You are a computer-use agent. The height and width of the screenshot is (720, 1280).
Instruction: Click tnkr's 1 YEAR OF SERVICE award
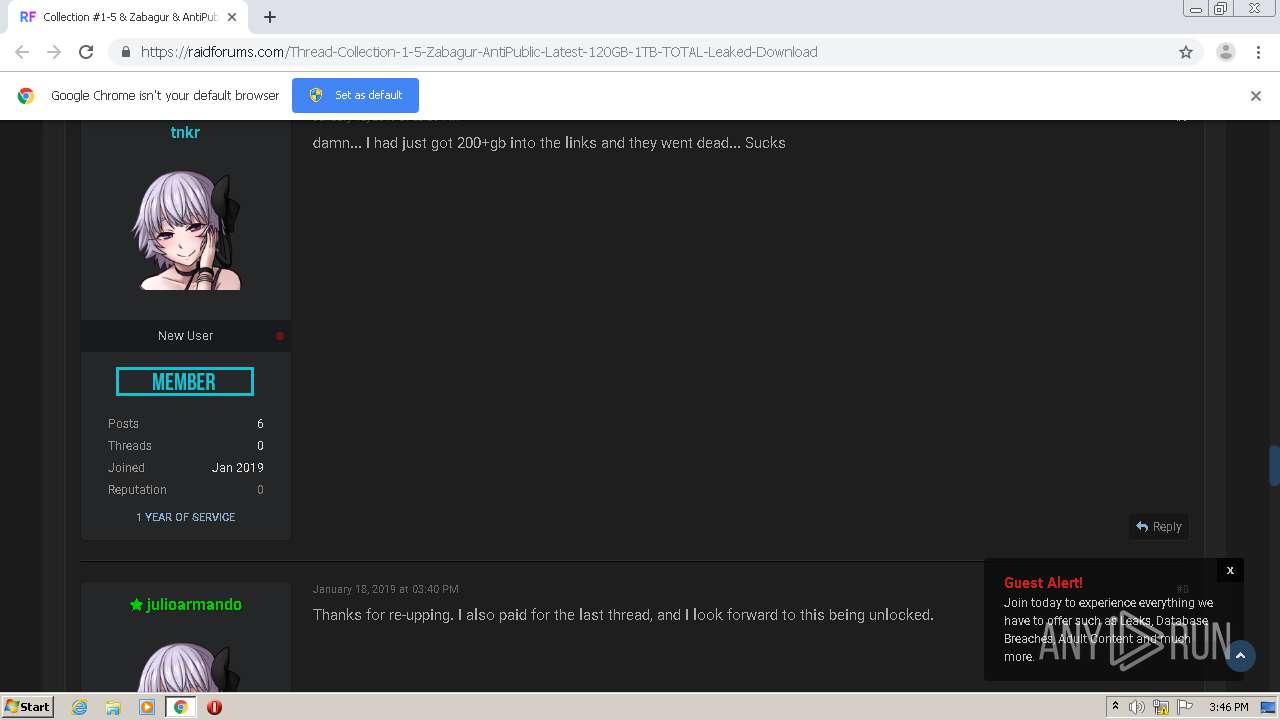click(186, 517)
